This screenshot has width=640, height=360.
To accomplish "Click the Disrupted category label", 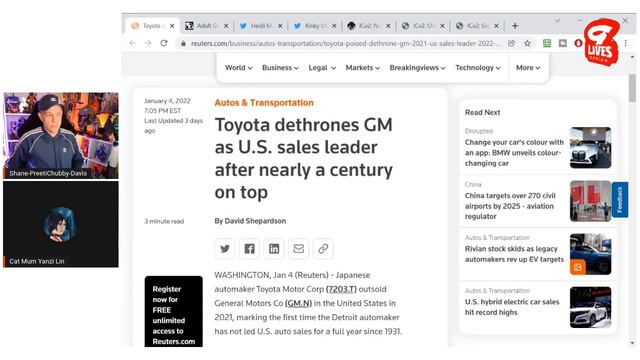I will [x=479, y=131].
